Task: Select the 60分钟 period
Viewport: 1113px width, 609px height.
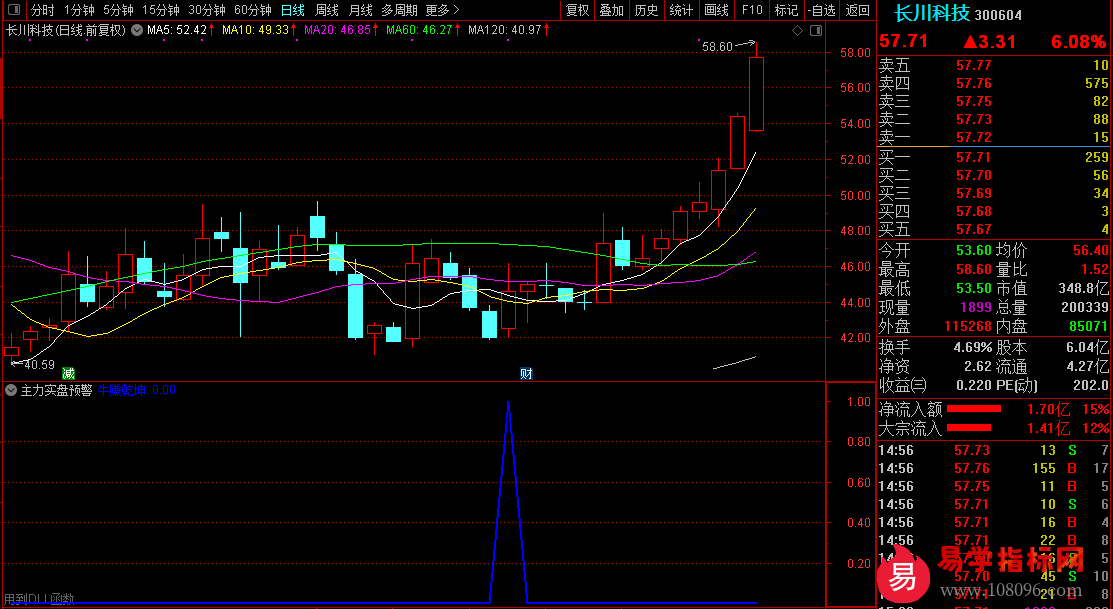Action: point(253,10)
